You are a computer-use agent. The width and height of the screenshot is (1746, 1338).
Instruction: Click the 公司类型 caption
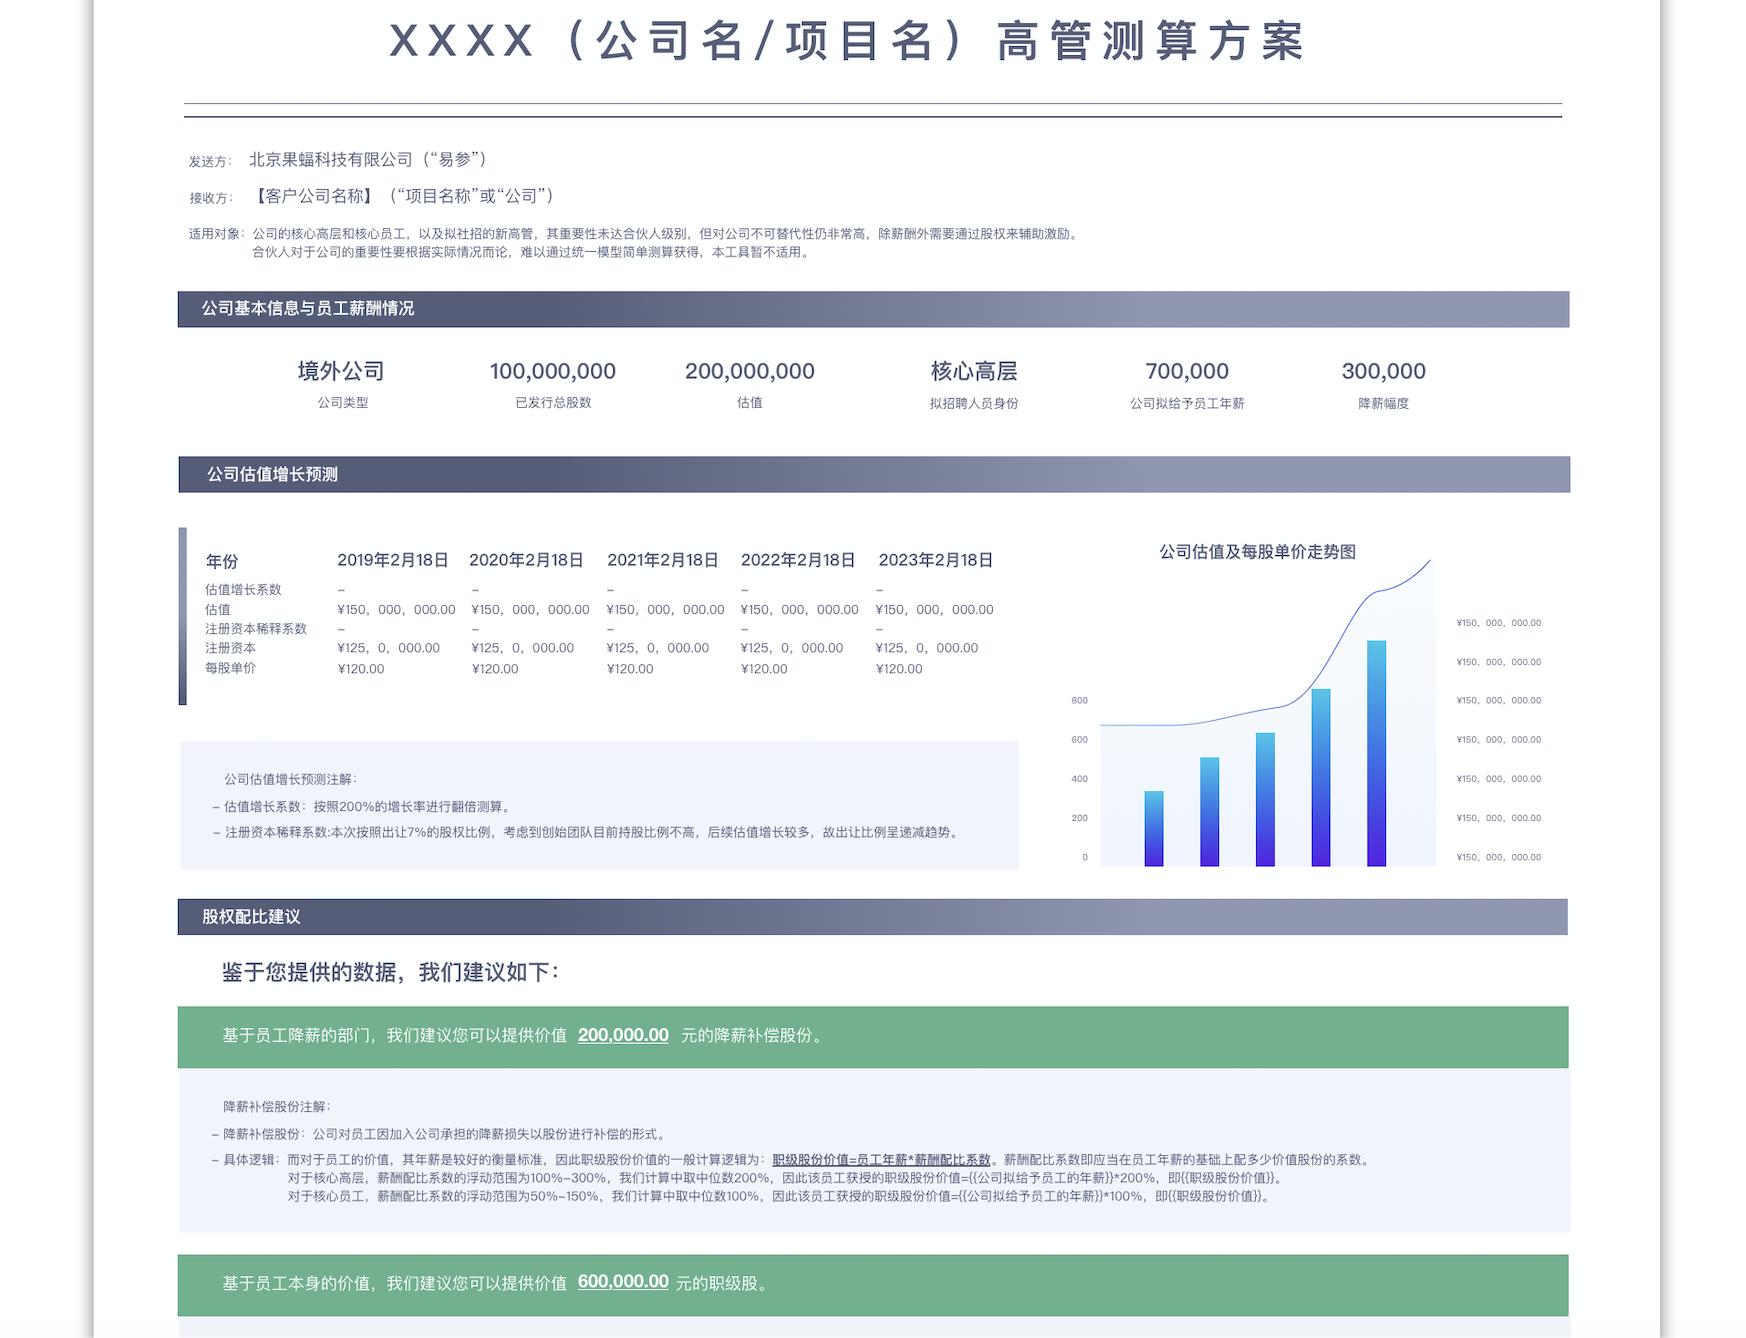click(343, 403)
